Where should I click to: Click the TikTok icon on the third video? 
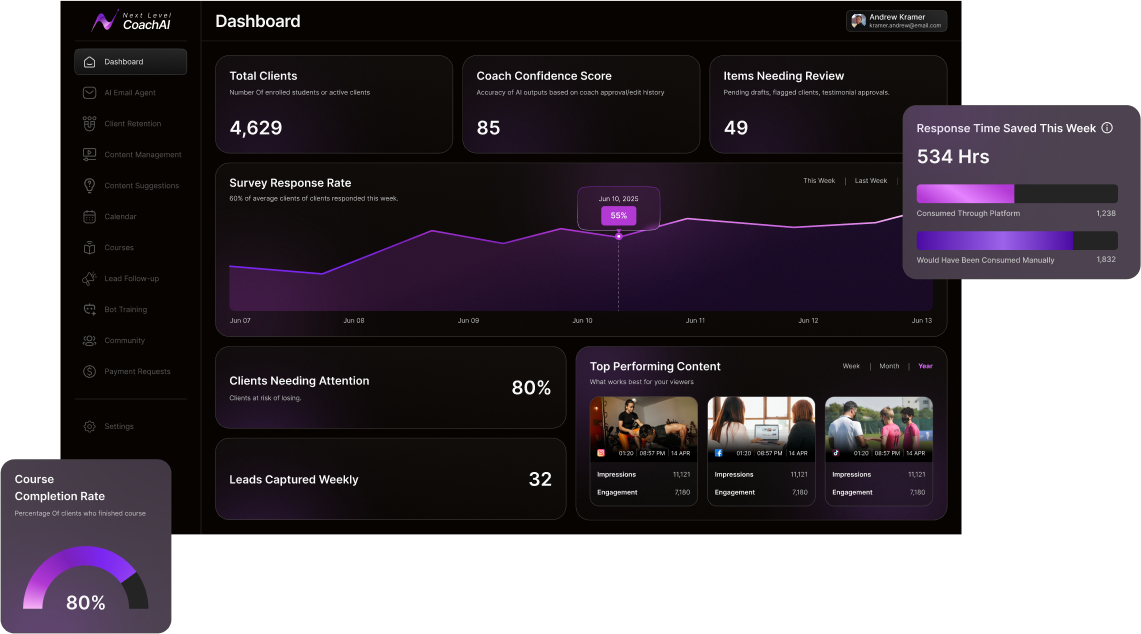(836, 453)
